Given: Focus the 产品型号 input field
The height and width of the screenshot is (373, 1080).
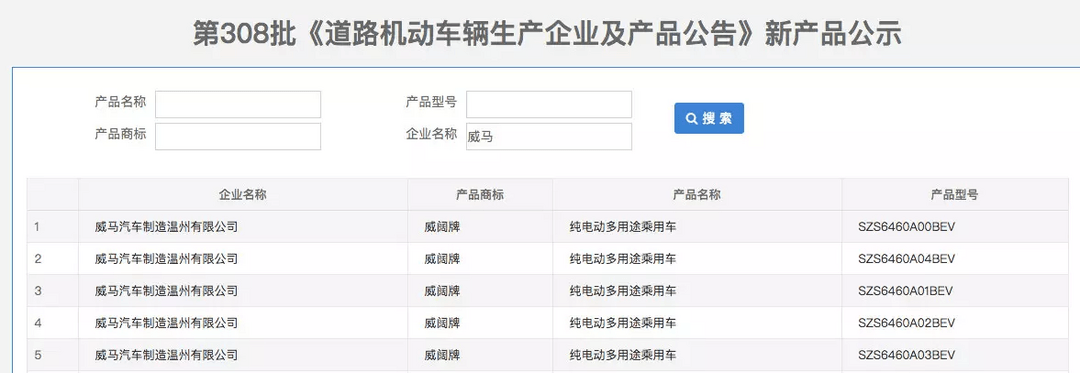Looking at the screenshot, I should point(549,105).
